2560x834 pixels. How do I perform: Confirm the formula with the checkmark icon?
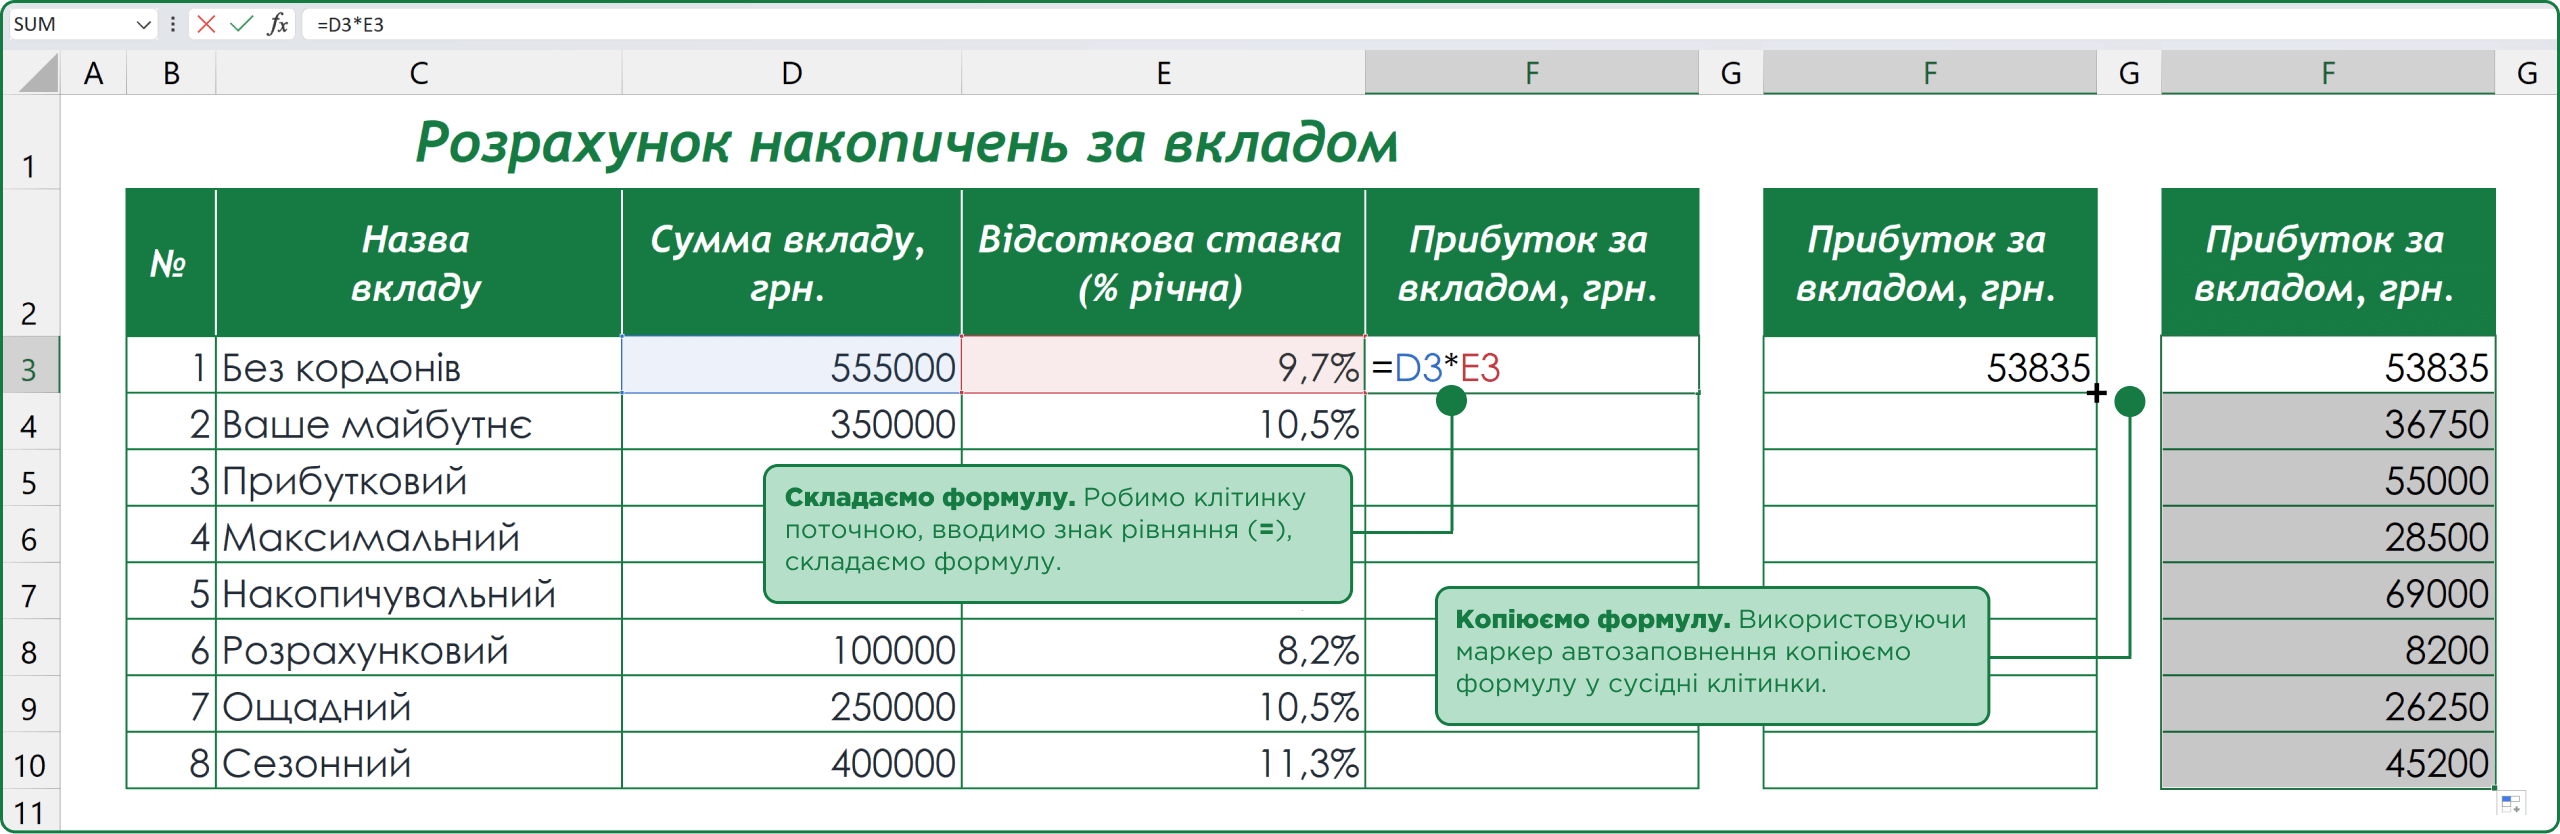(x=241, y=24)
